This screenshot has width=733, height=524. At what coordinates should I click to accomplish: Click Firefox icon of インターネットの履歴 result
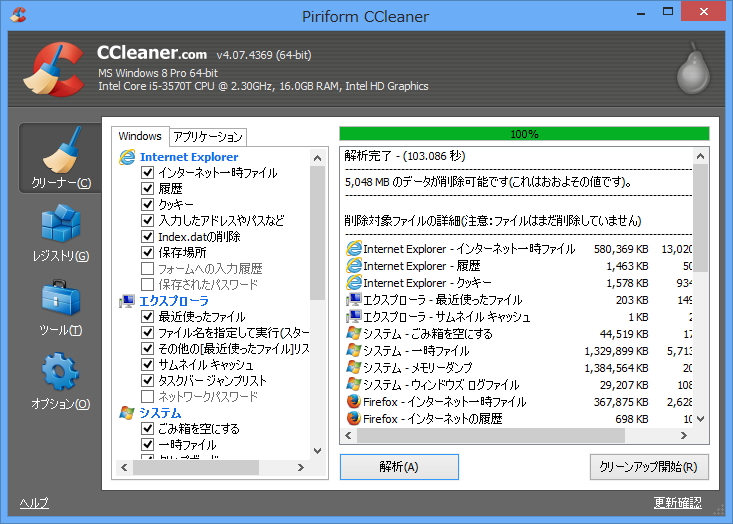(354, 418)
